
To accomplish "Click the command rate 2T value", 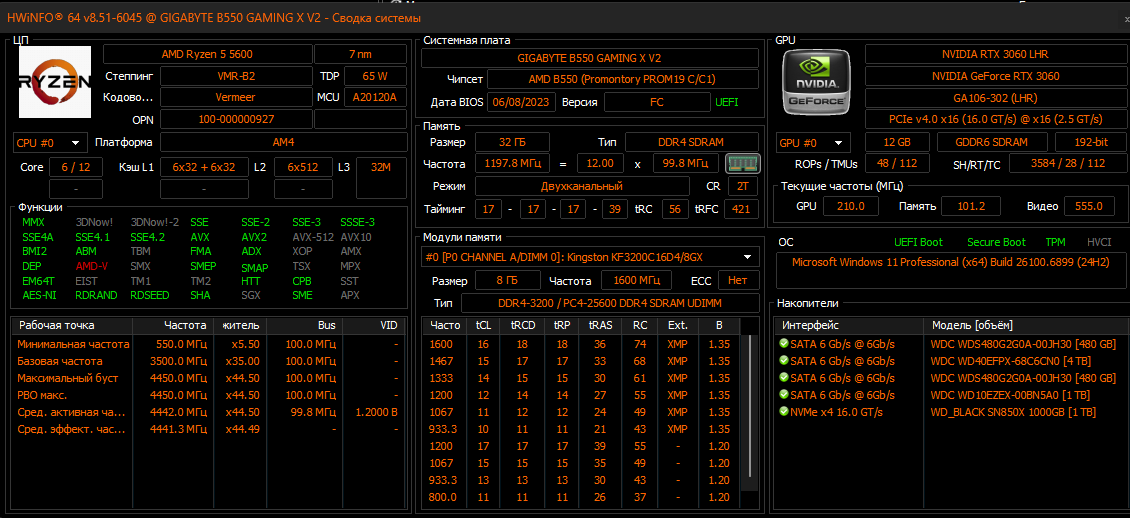I will (x=743, y=186).
